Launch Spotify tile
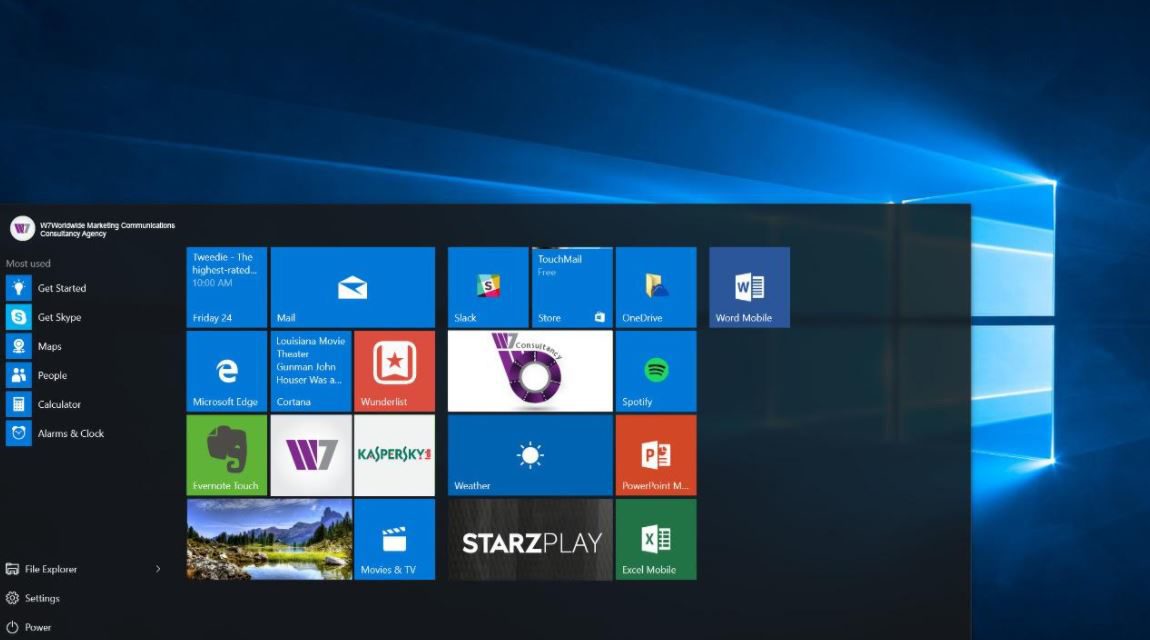 656,371
